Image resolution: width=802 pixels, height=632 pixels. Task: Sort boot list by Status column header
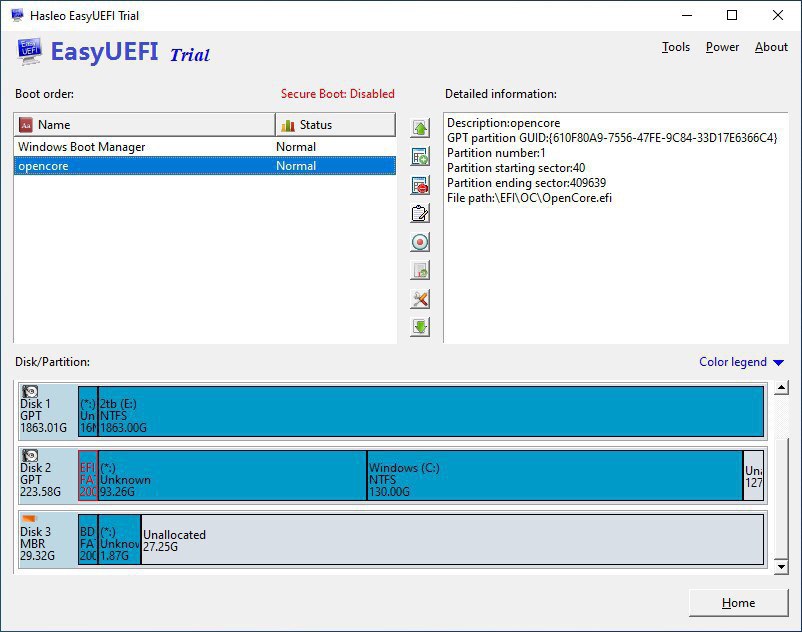pos(336,125)
